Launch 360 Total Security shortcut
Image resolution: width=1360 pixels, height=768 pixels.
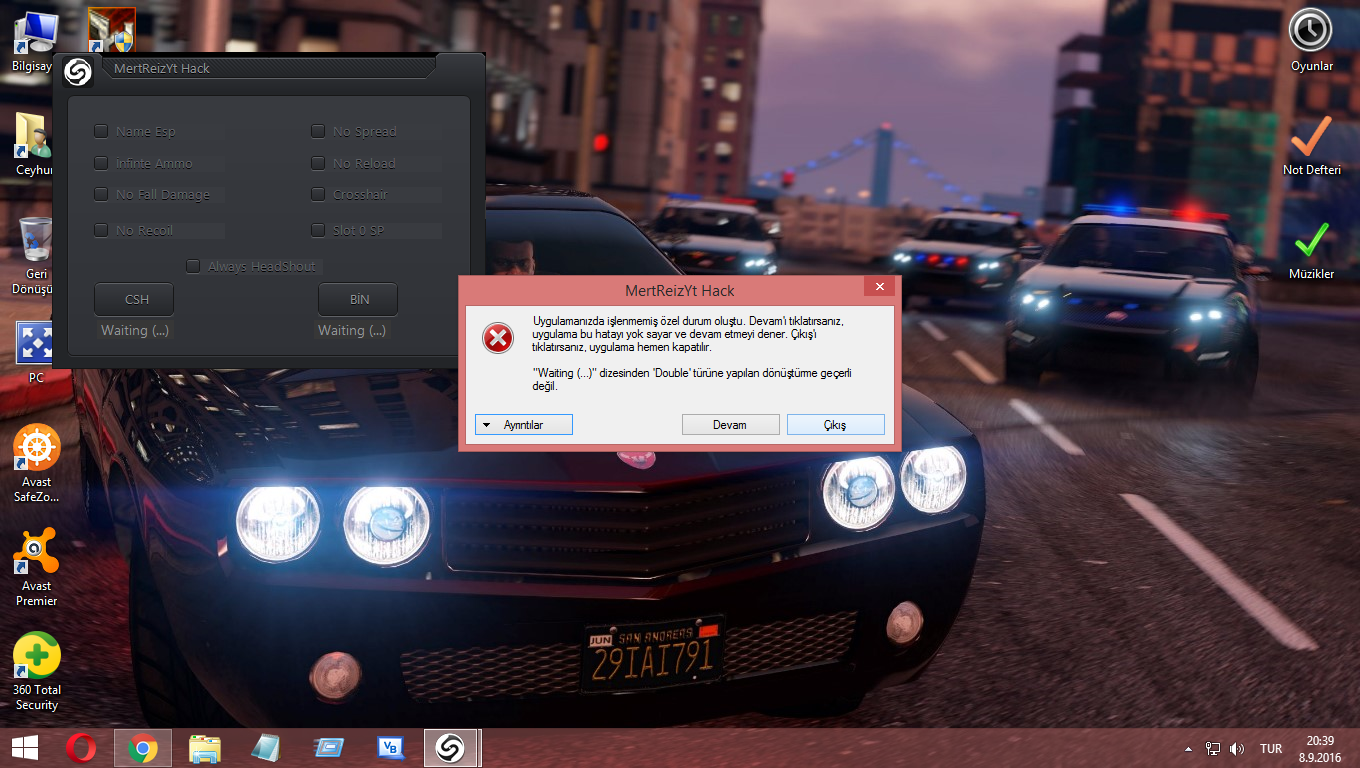[x=36, y=672]
